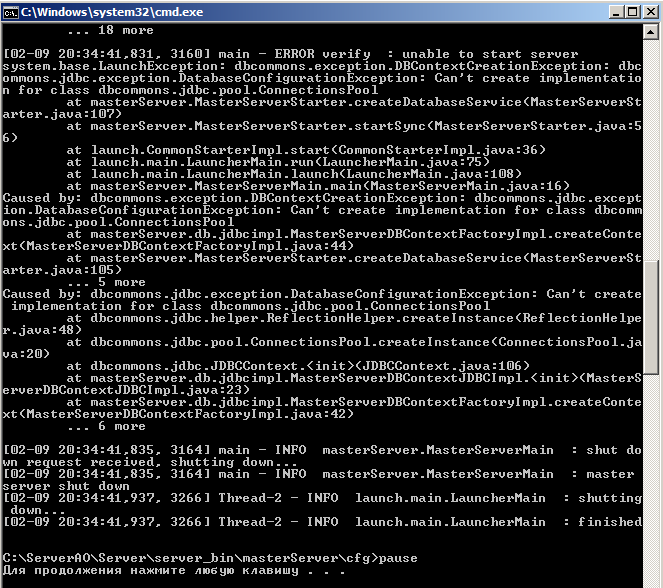
Task: Click "ReflectionHelper.createInstance" stack trace line
Action: coord(354,318)
